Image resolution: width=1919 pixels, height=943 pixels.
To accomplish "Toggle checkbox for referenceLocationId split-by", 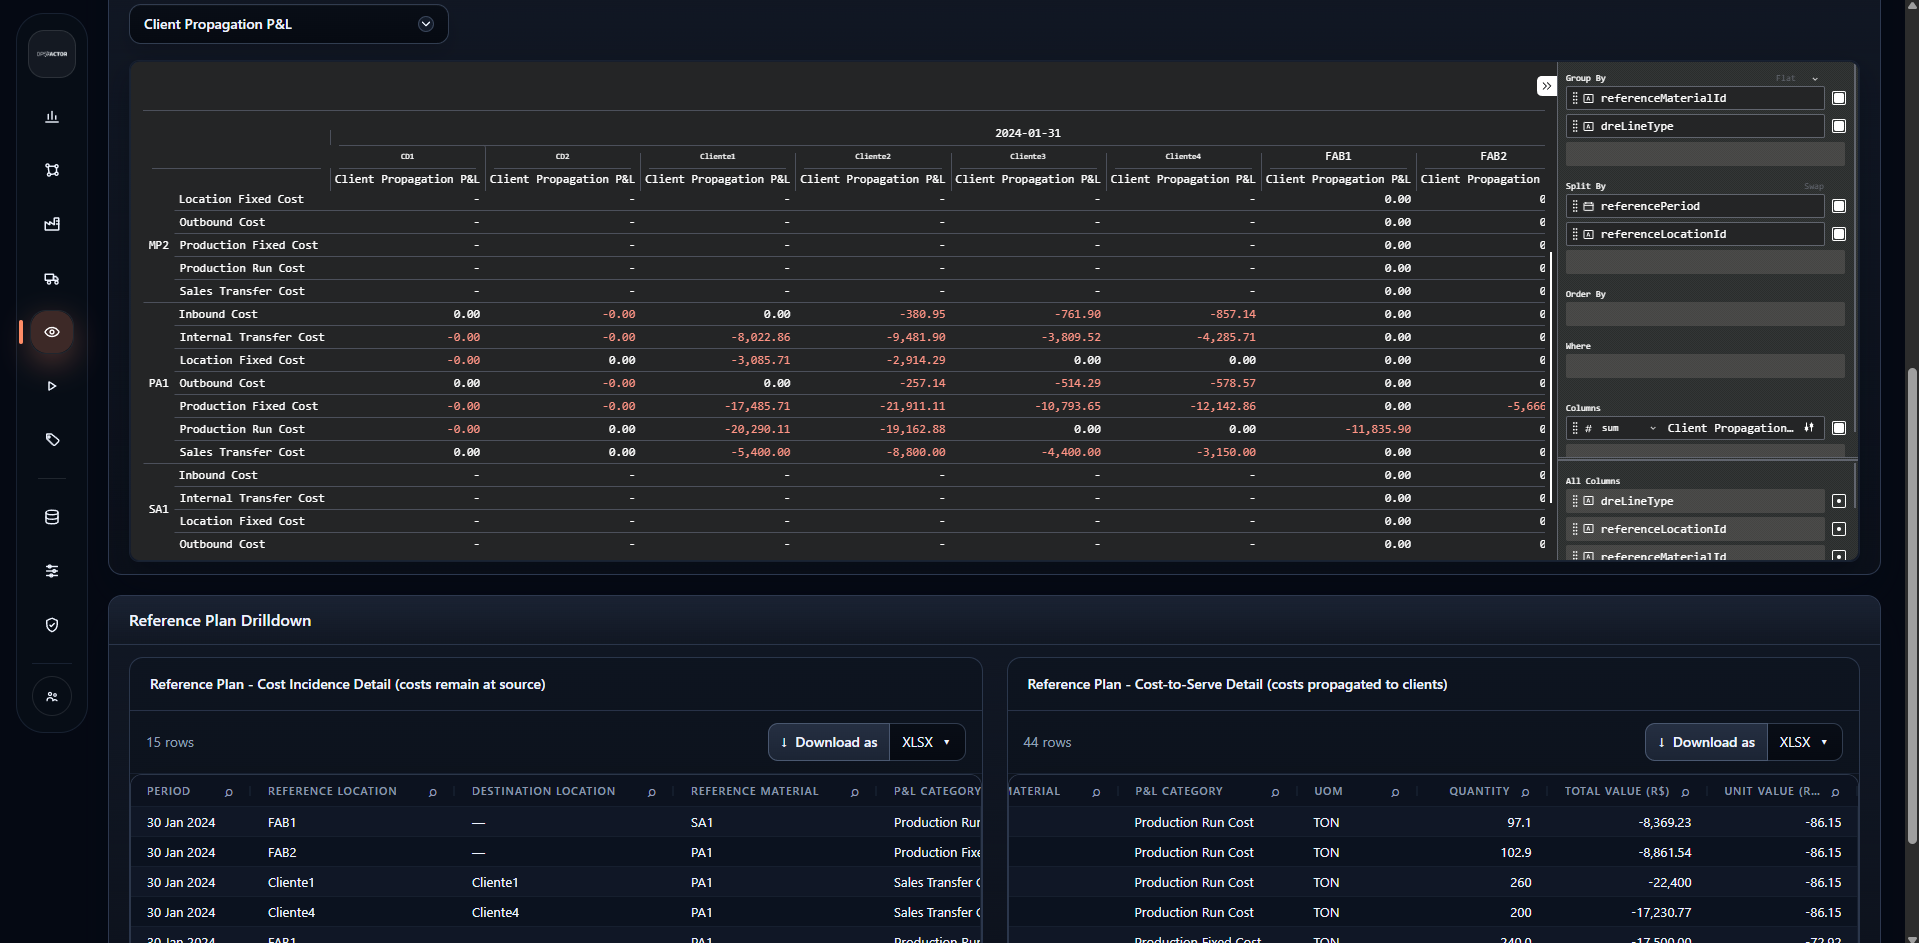I will (1839, 234).
